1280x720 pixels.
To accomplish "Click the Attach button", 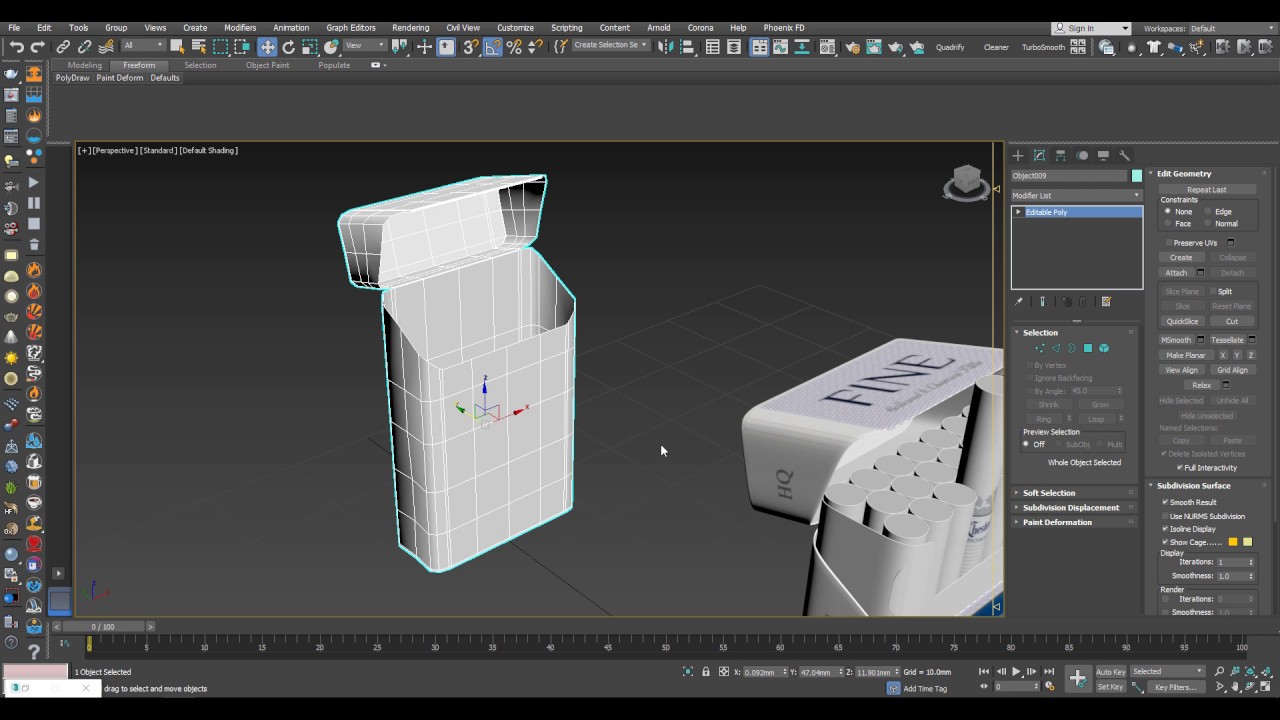I will [1176, 273].
